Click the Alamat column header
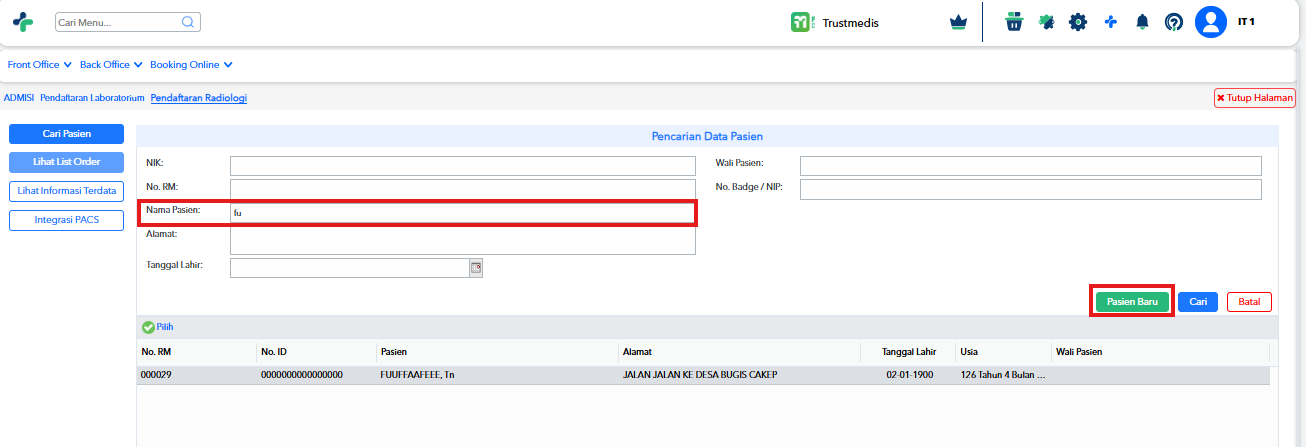The image size is (1306, 447). [x=638, y=352]
